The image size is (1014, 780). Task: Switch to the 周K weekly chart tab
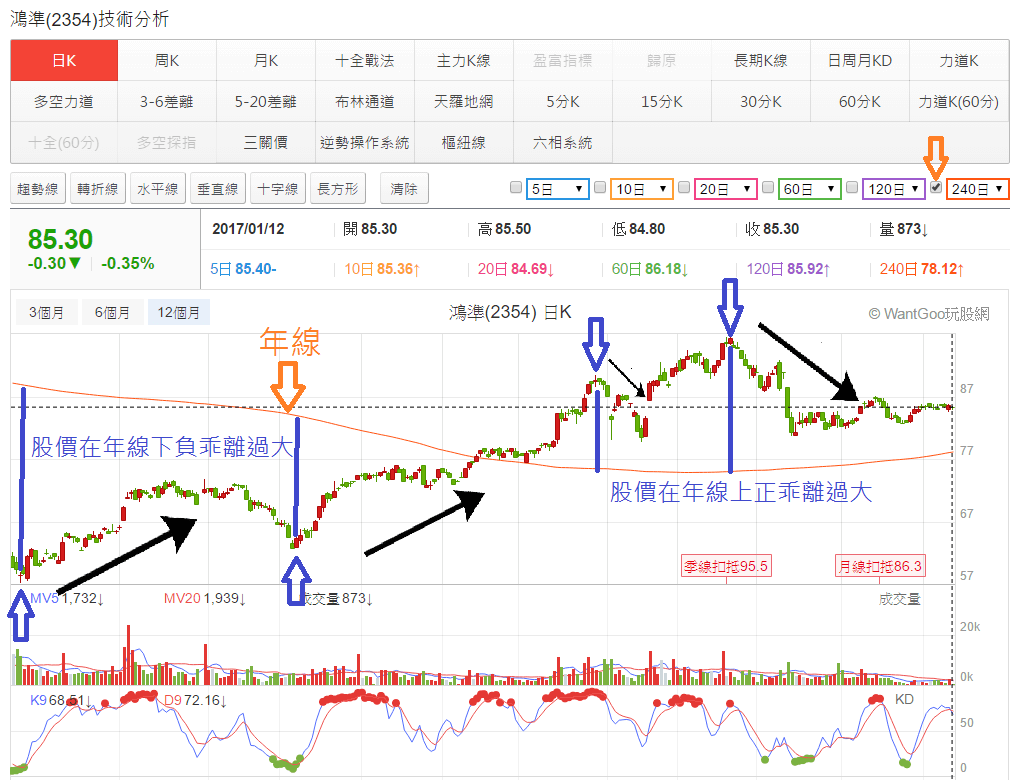pos(167,61)
